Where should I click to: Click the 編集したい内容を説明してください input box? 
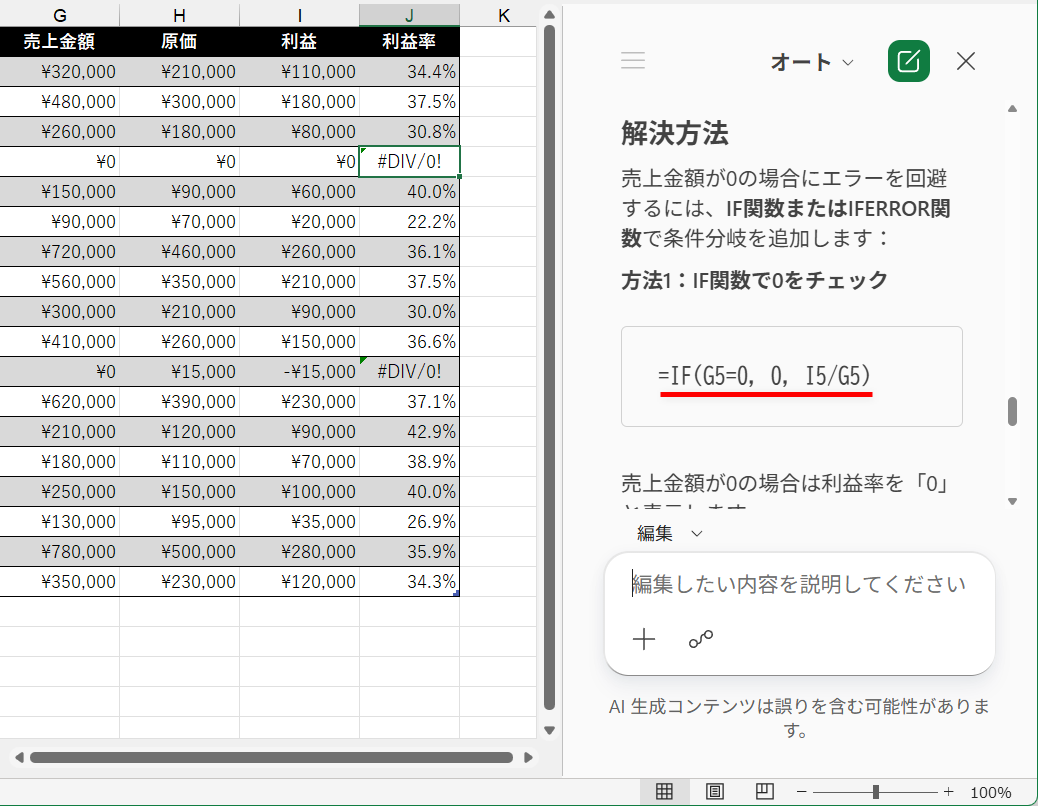click(798, 584)
